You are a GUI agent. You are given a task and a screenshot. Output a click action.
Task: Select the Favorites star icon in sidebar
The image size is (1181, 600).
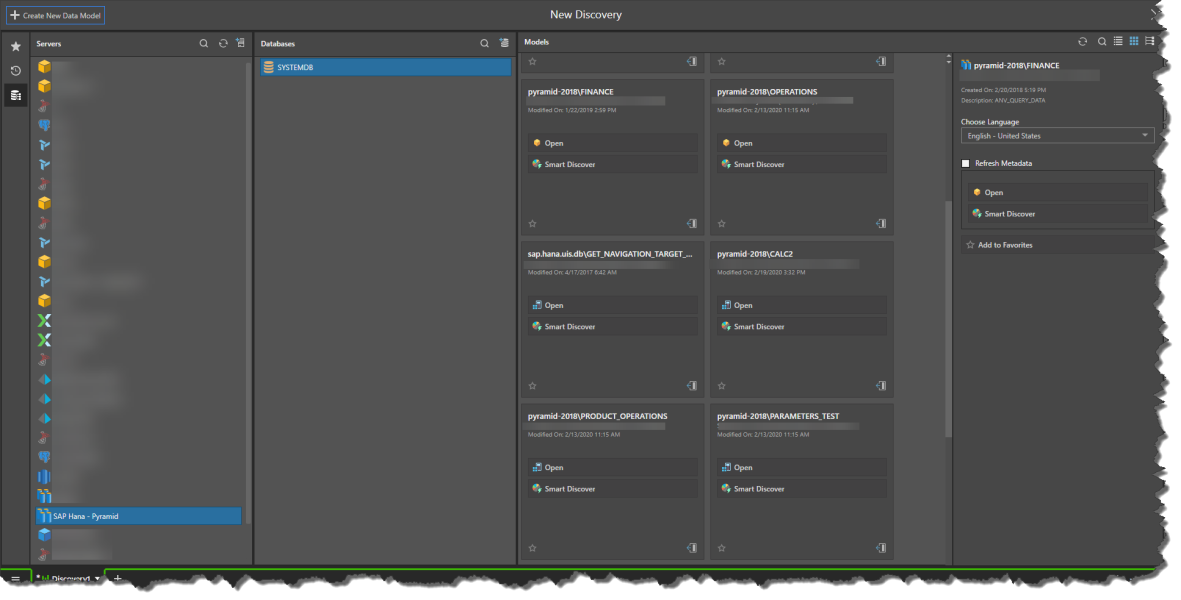[x=14, y=46]
